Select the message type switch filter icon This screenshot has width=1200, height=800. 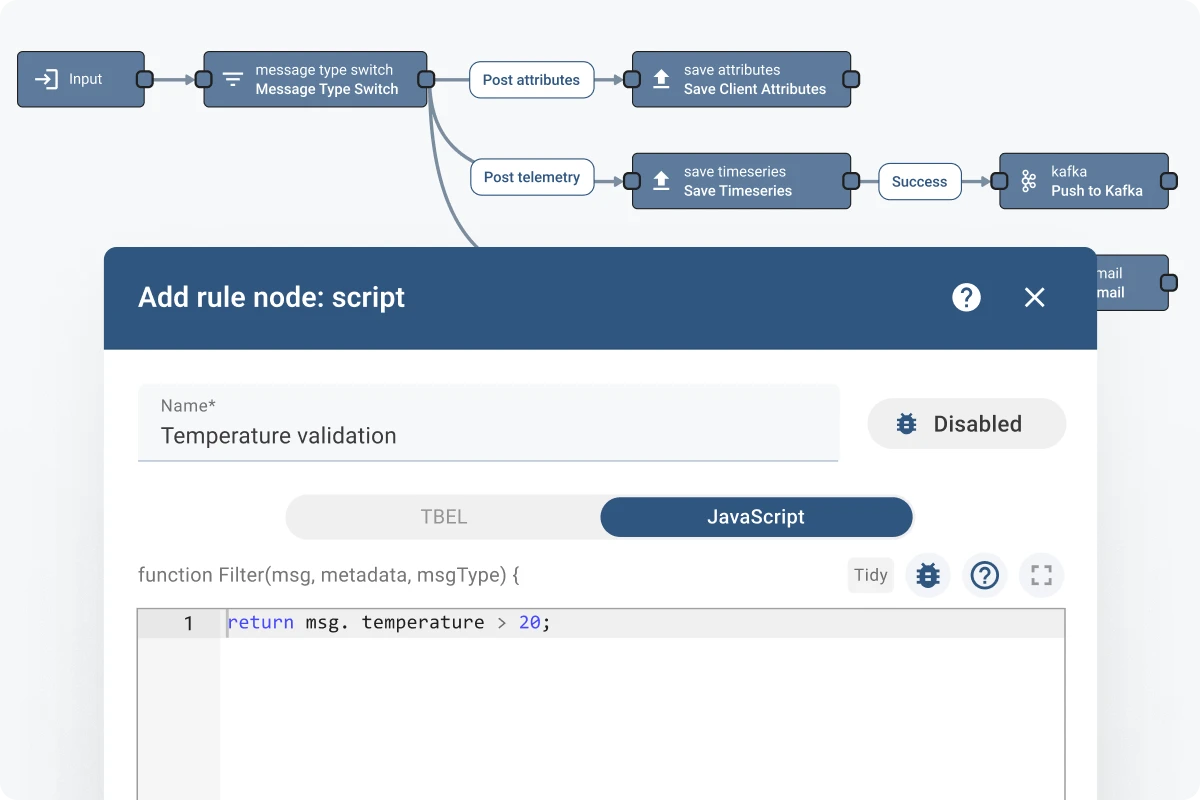pyautogui.click(x=233, y=79)
